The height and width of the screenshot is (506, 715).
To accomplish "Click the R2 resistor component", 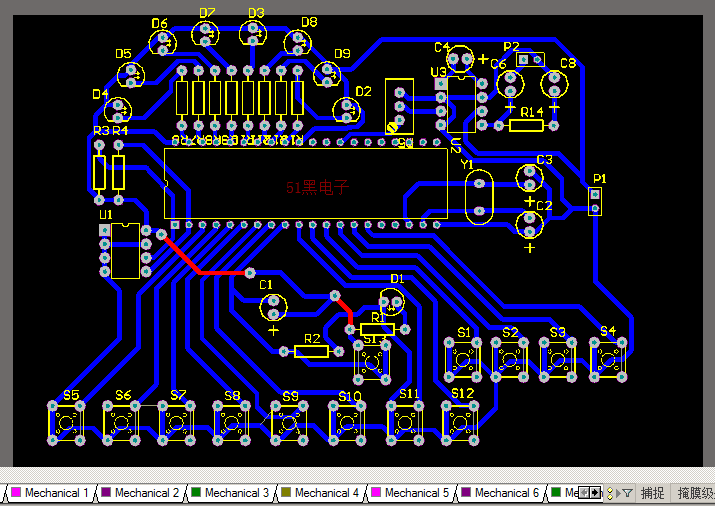I will (312, 351).
